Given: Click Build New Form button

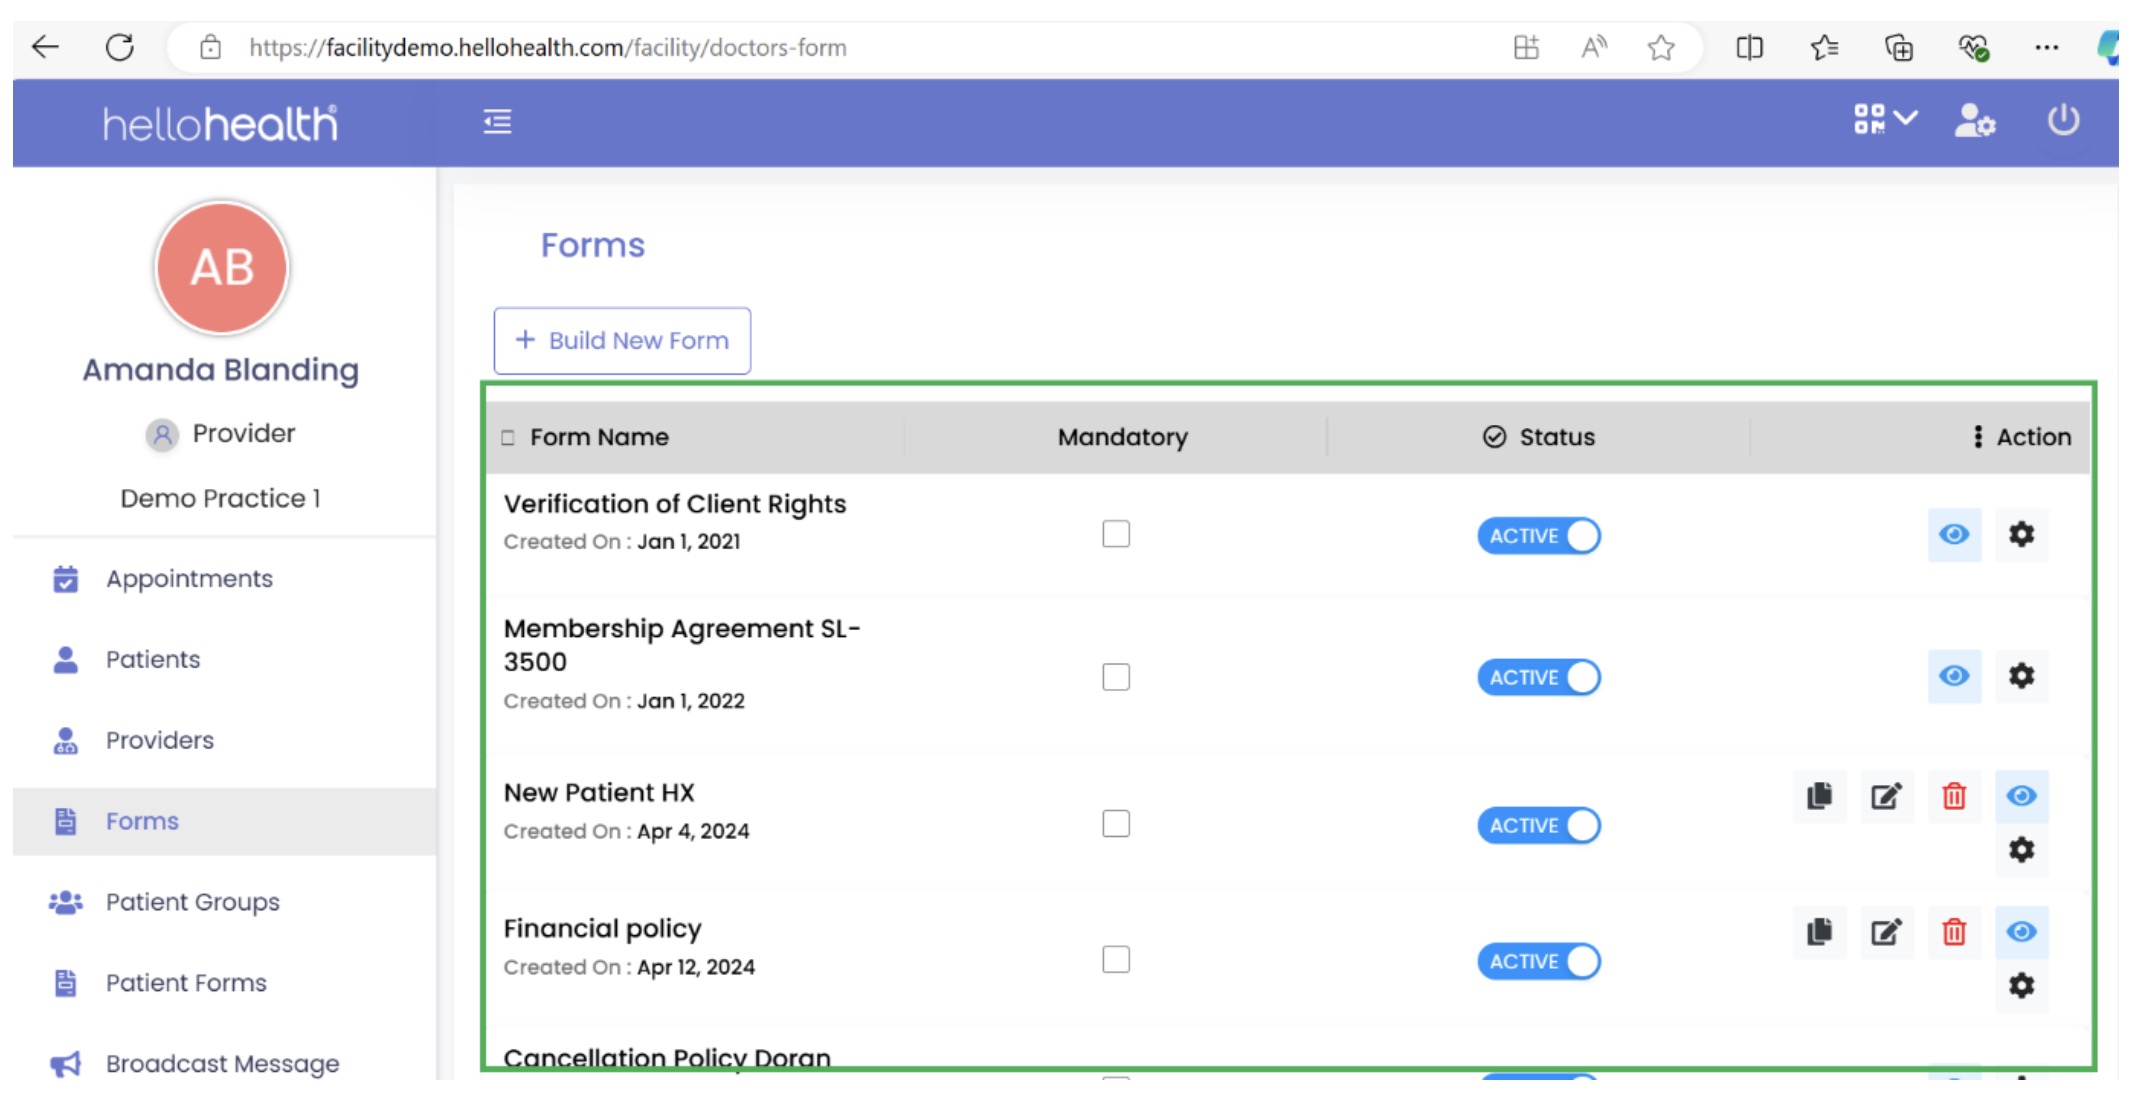Looking at the screenshot, I should coord(622,341).
